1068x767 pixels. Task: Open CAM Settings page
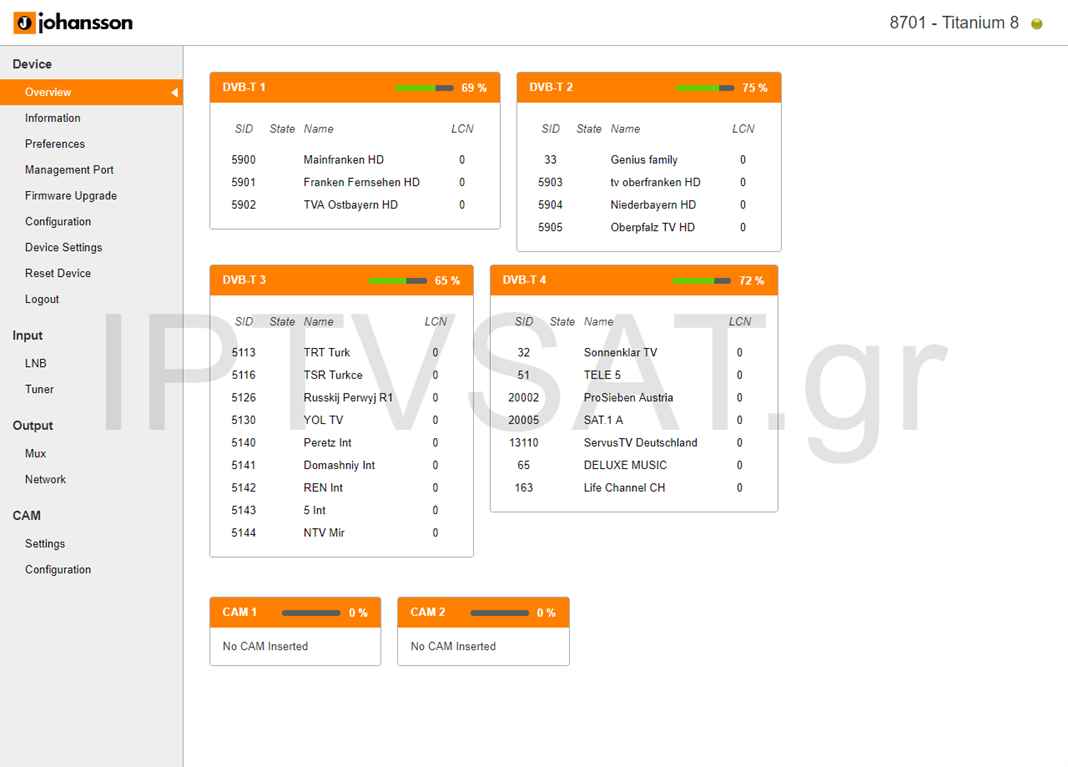click(45, 543)
